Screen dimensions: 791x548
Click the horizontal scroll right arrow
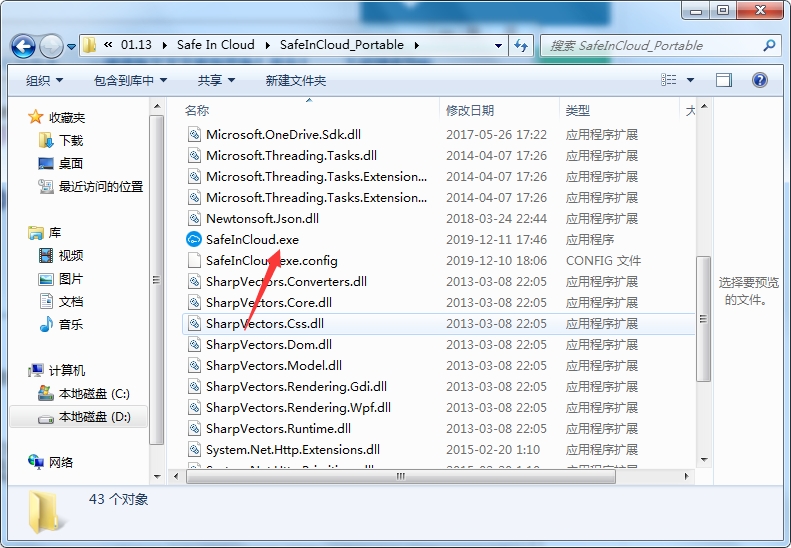pyautogui.click(x=686, y=476)
